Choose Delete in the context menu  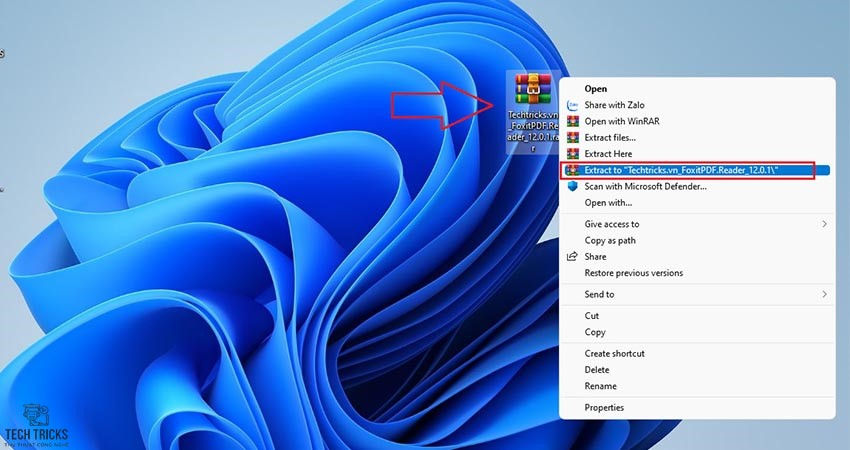[x=697, y=370]
